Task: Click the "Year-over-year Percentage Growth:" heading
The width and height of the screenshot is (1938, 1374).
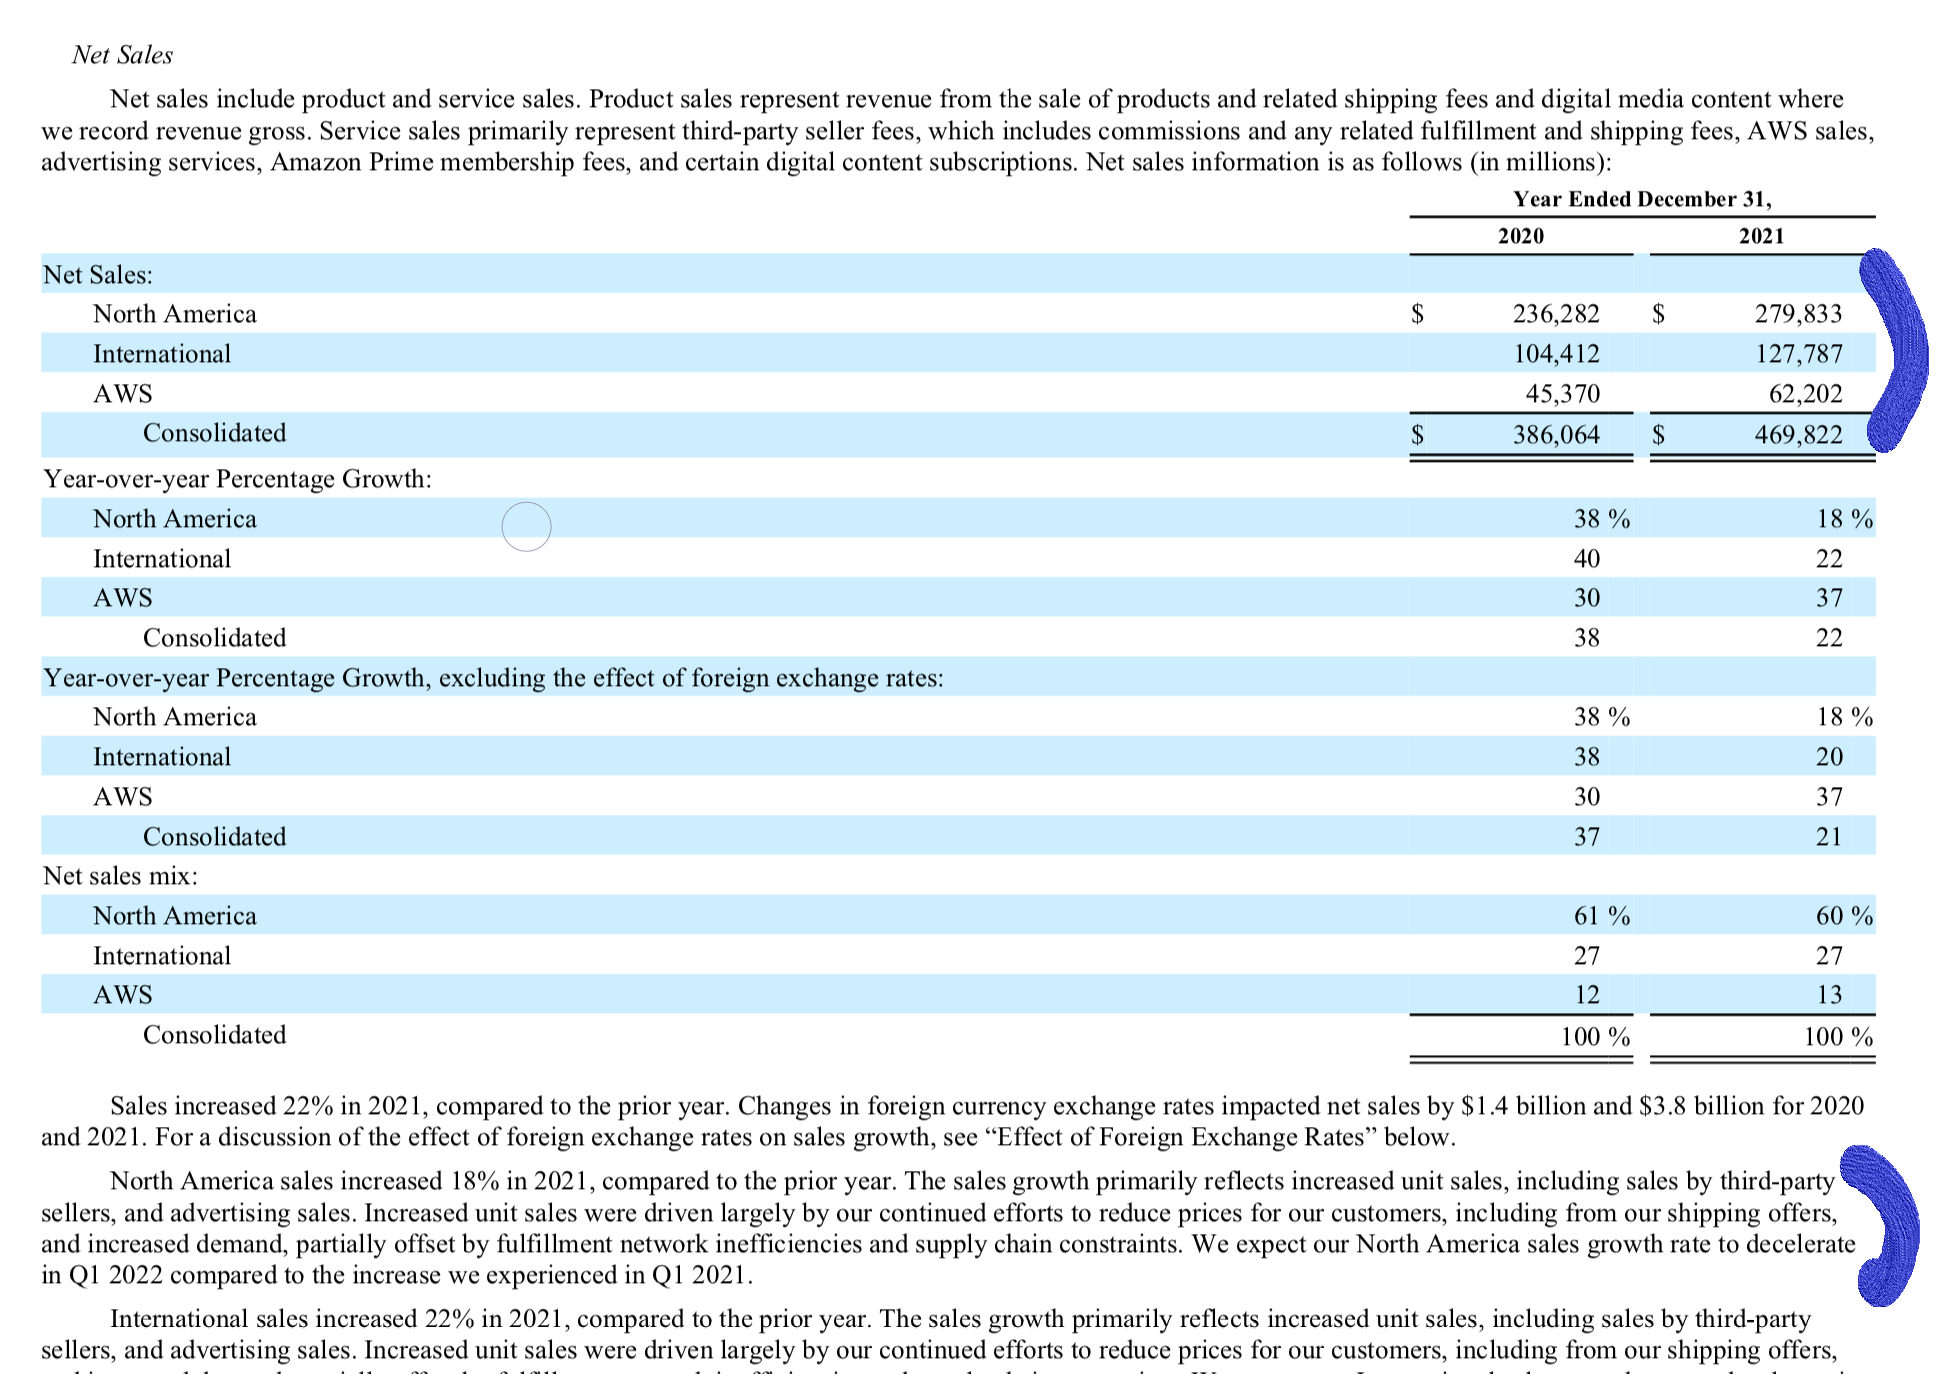Action: (x=237, y=479)
